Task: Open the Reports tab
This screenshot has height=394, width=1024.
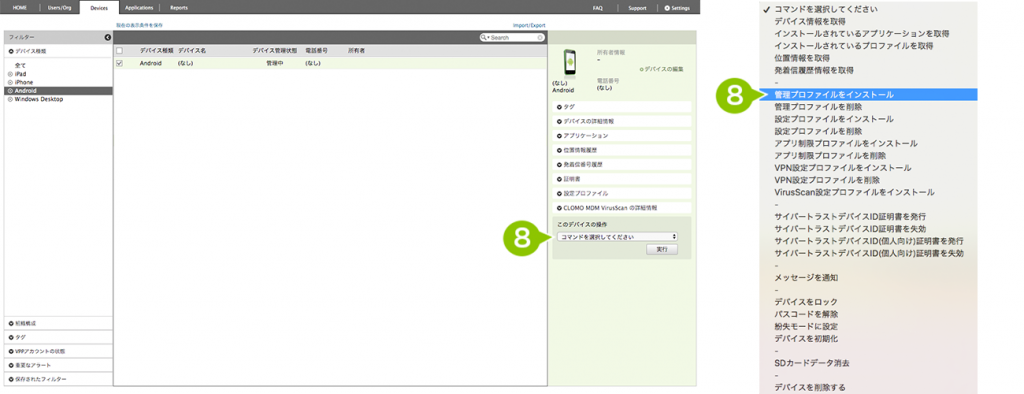Action: point(178,8)
